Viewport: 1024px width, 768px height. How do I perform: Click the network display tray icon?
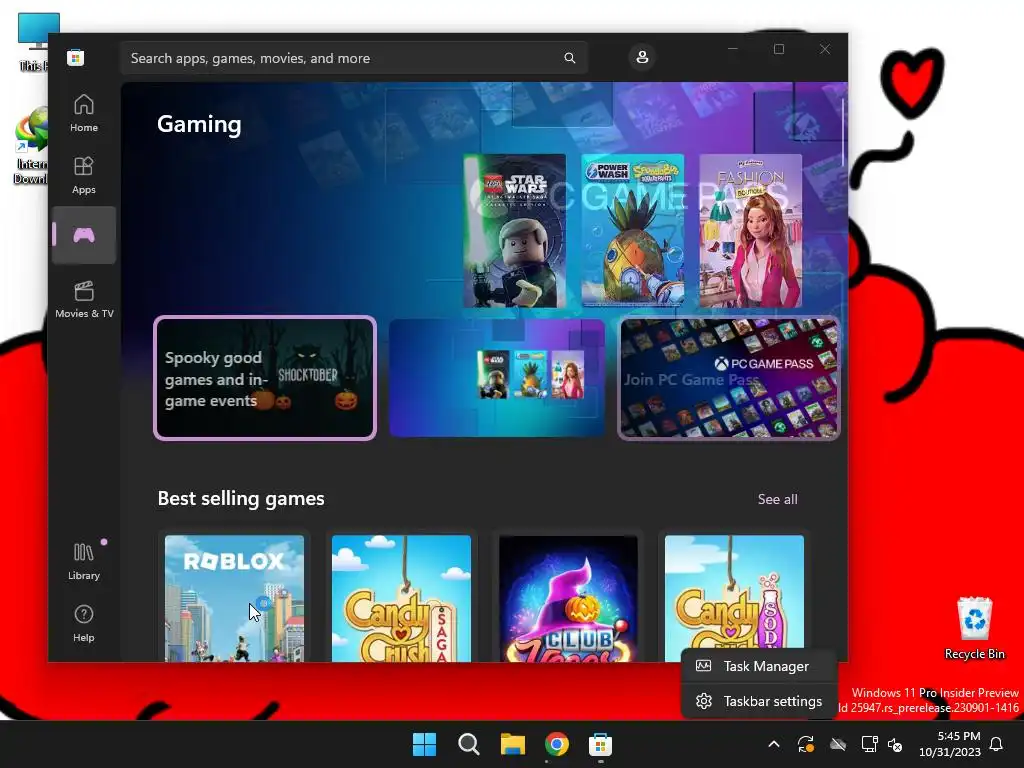point(869,744)
